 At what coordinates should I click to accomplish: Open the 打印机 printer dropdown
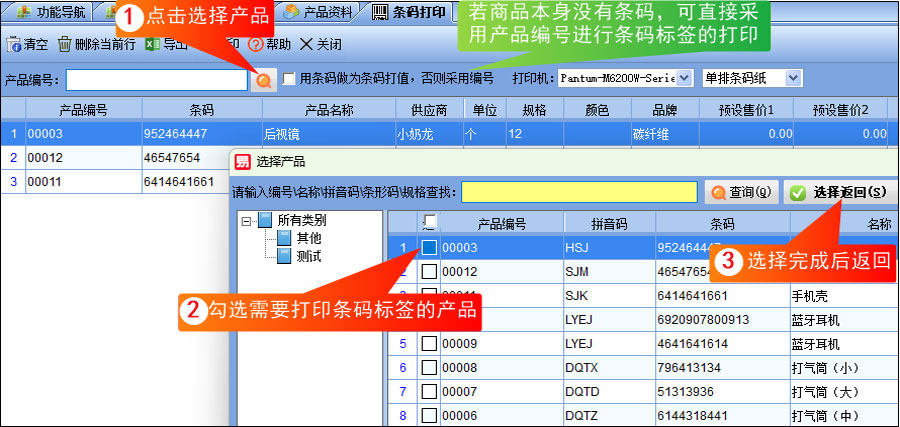[x=684, y=77]
